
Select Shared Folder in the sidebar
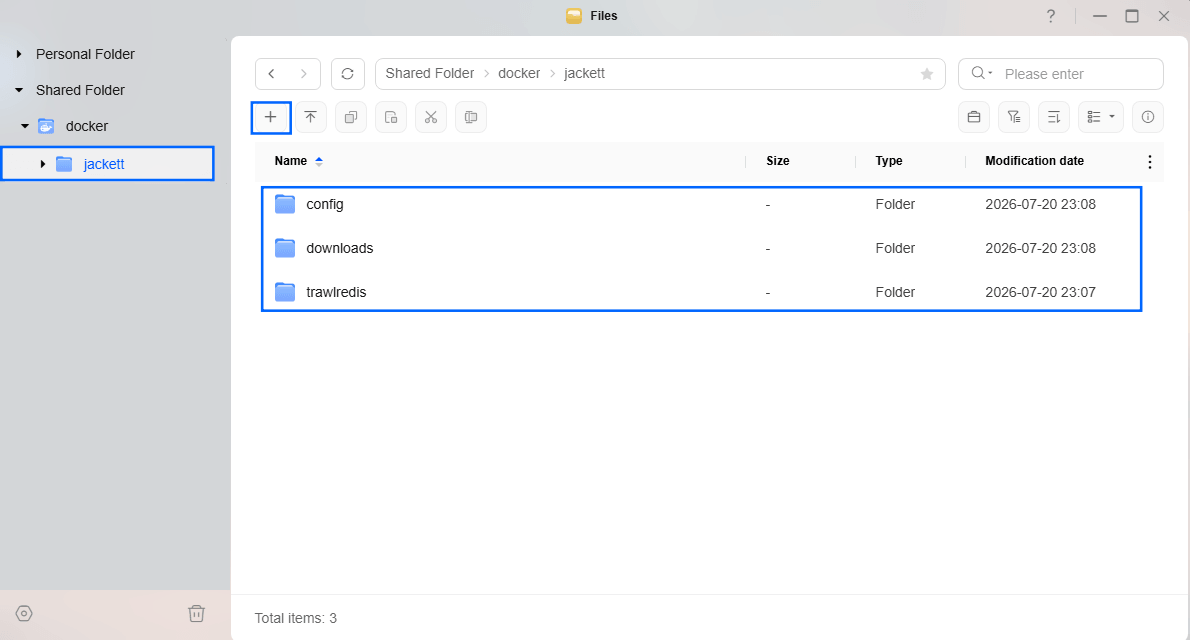pyautogui.click(x=80, y=90)
